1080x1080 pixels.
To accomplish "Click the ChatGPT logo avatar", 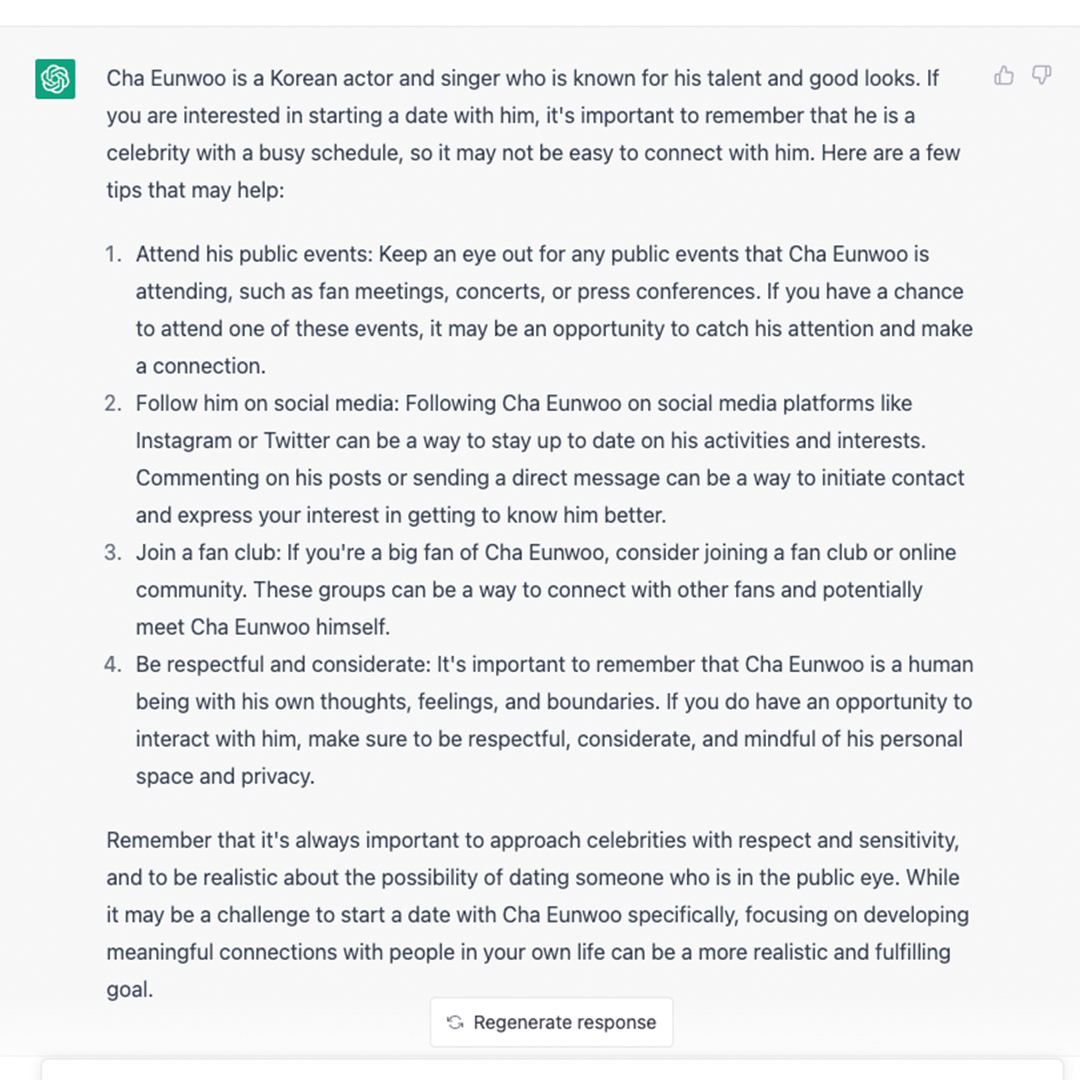I will [55, 79].
